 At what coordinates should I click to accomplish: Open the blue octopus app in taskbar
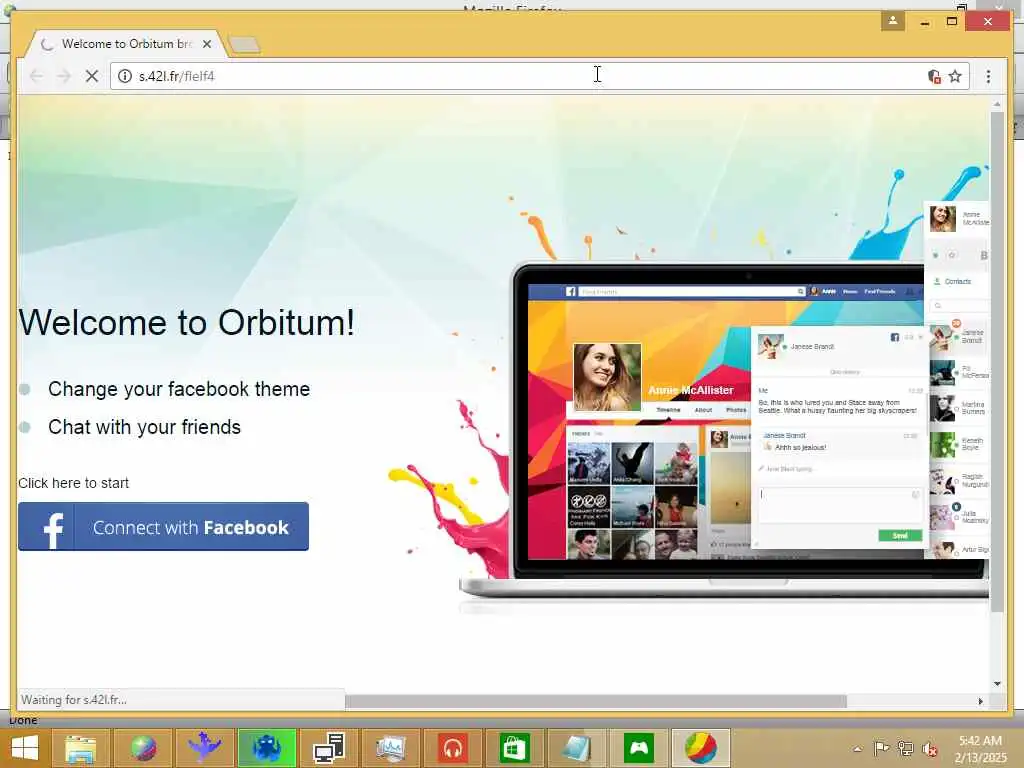(266, 748)
